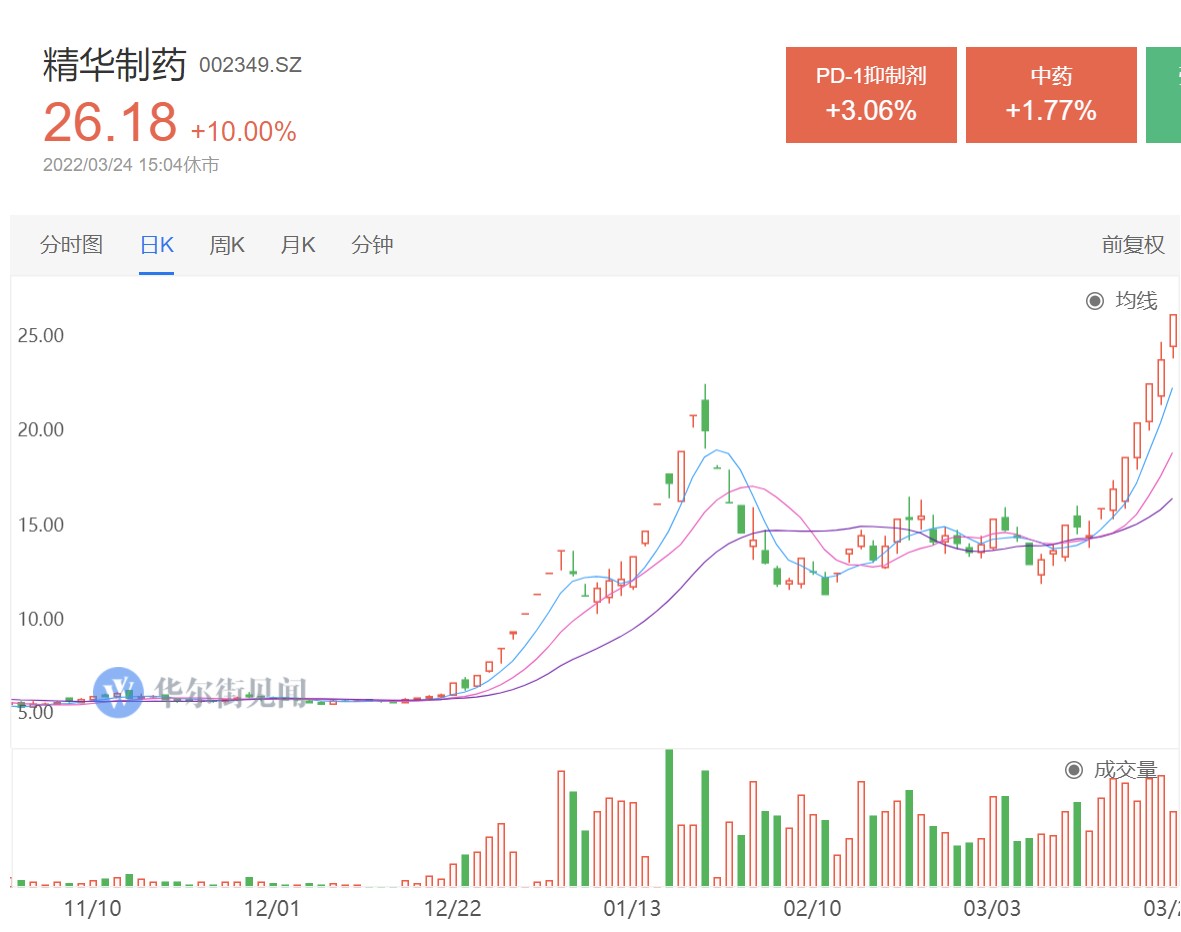Click the ticker code 002349.SZ
Viewport: 1181px width, 932px height.
coord(250,66)
